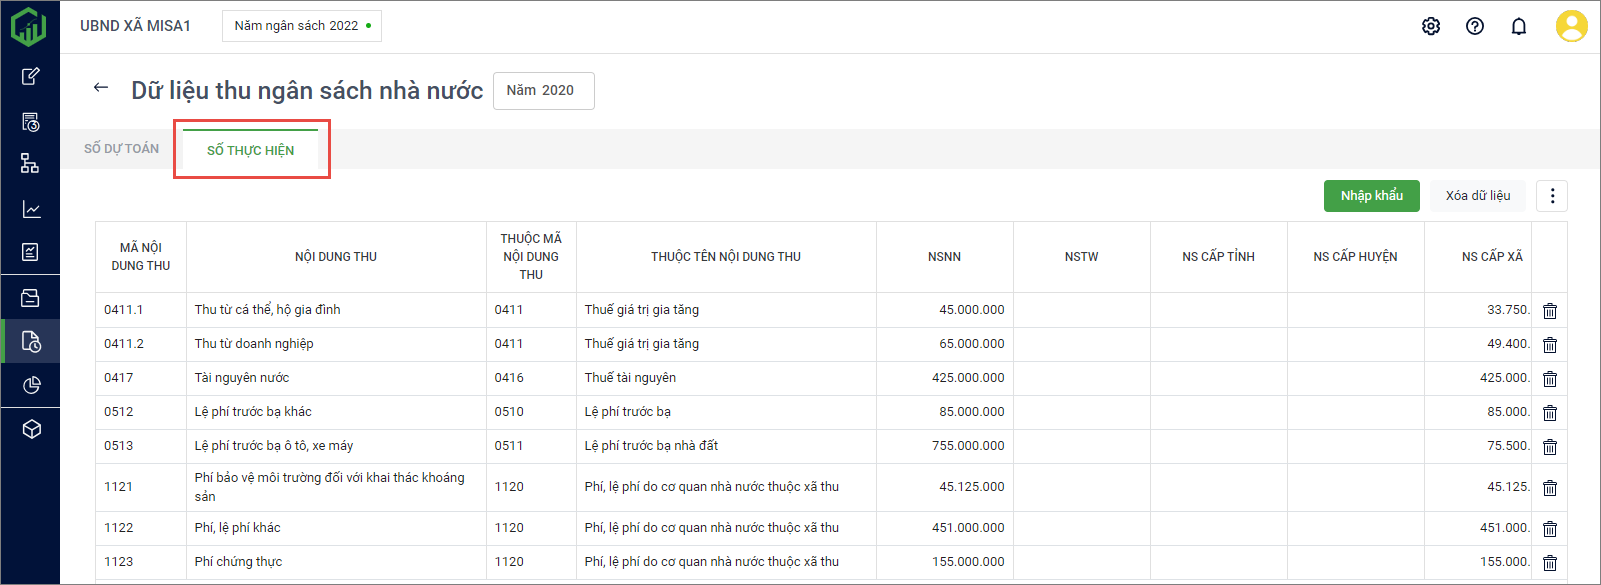Click the NSNN column header
Viewport: 1601px width, 585px height.
tap(944, 257)
